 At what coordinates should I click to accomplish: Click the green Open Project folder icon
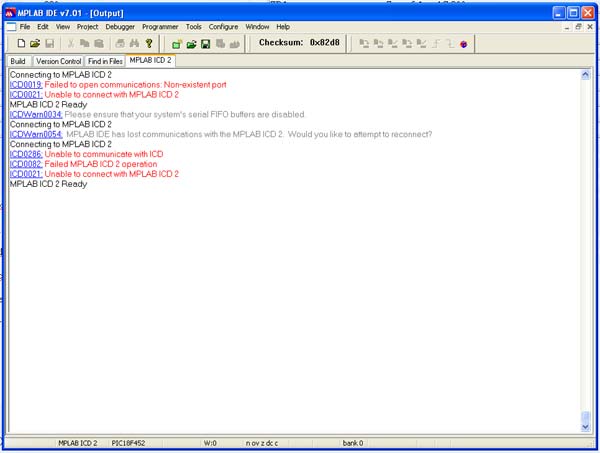(191, 44)
